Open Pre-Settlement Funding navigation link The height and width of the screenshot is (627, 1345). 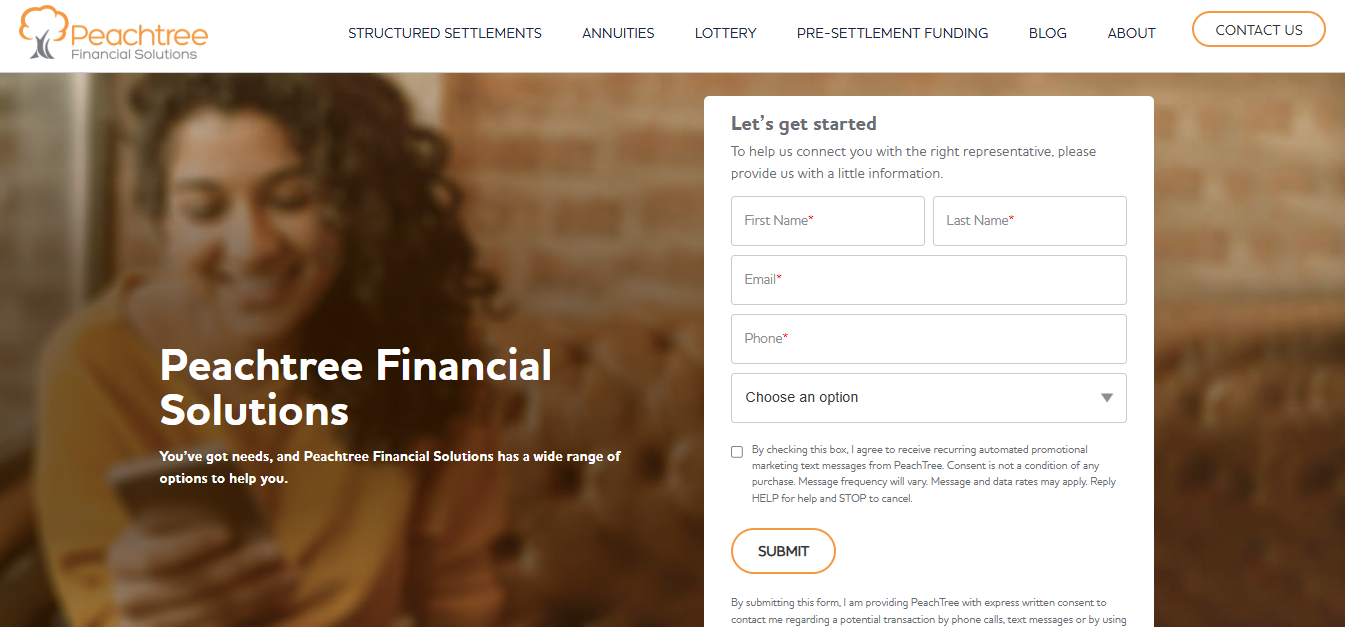click(892, 33)
